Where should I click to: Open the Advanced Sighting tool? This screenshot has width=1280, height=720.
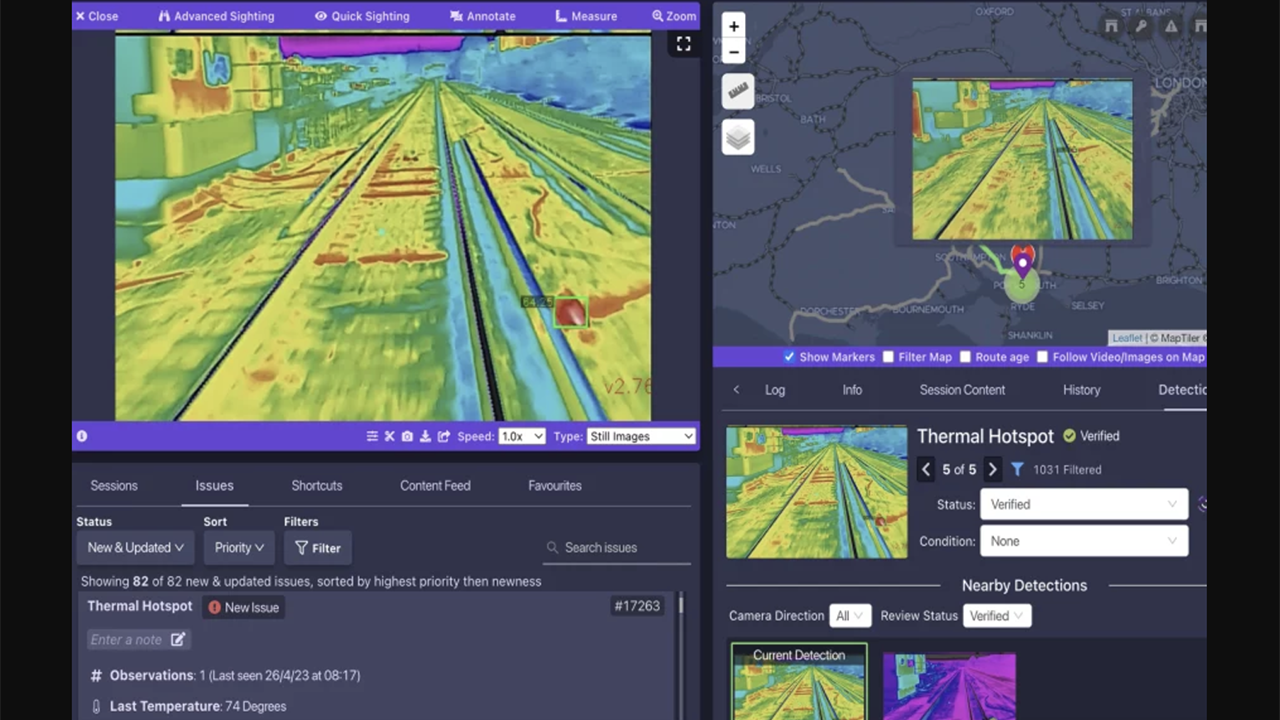[215, 15]
